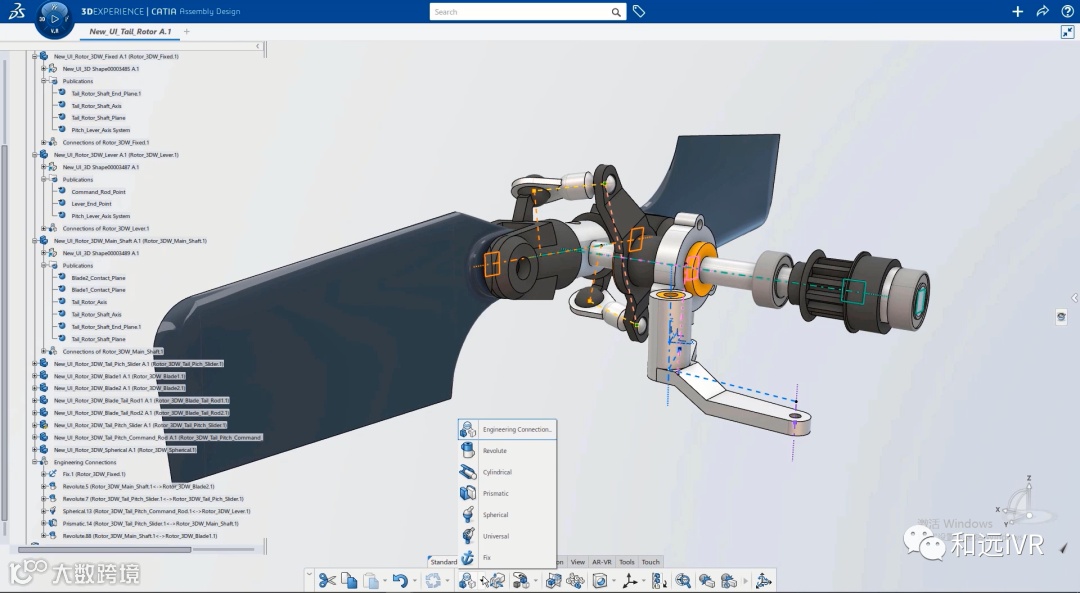
Task: Expand bottom toolbar options chevron at left
Action: click(309, 574)
